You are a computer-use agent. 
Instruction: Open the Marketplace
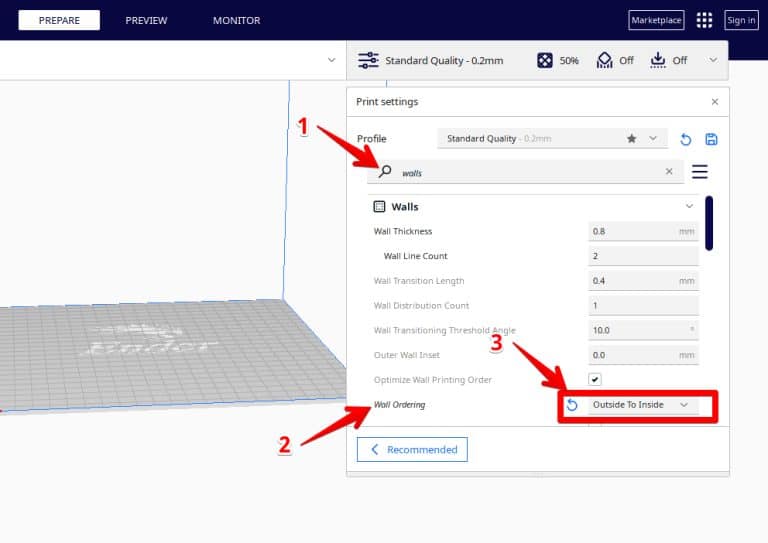pos(656,20)
